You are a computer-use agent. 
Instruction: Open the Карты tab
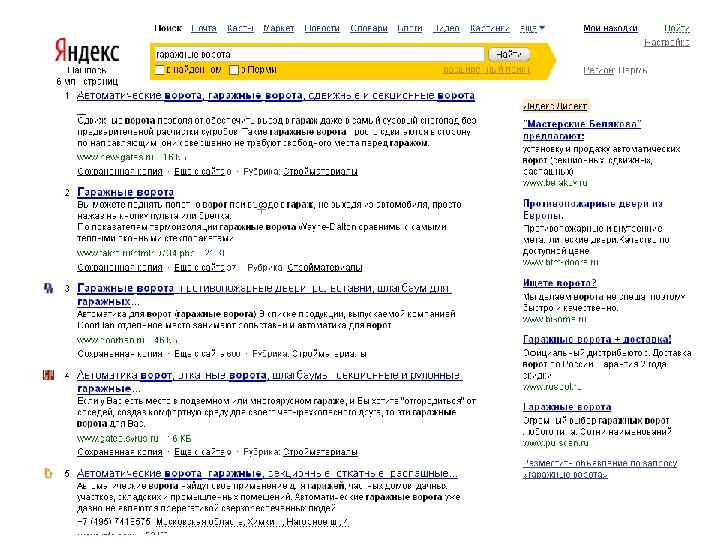tap(240, 28)
